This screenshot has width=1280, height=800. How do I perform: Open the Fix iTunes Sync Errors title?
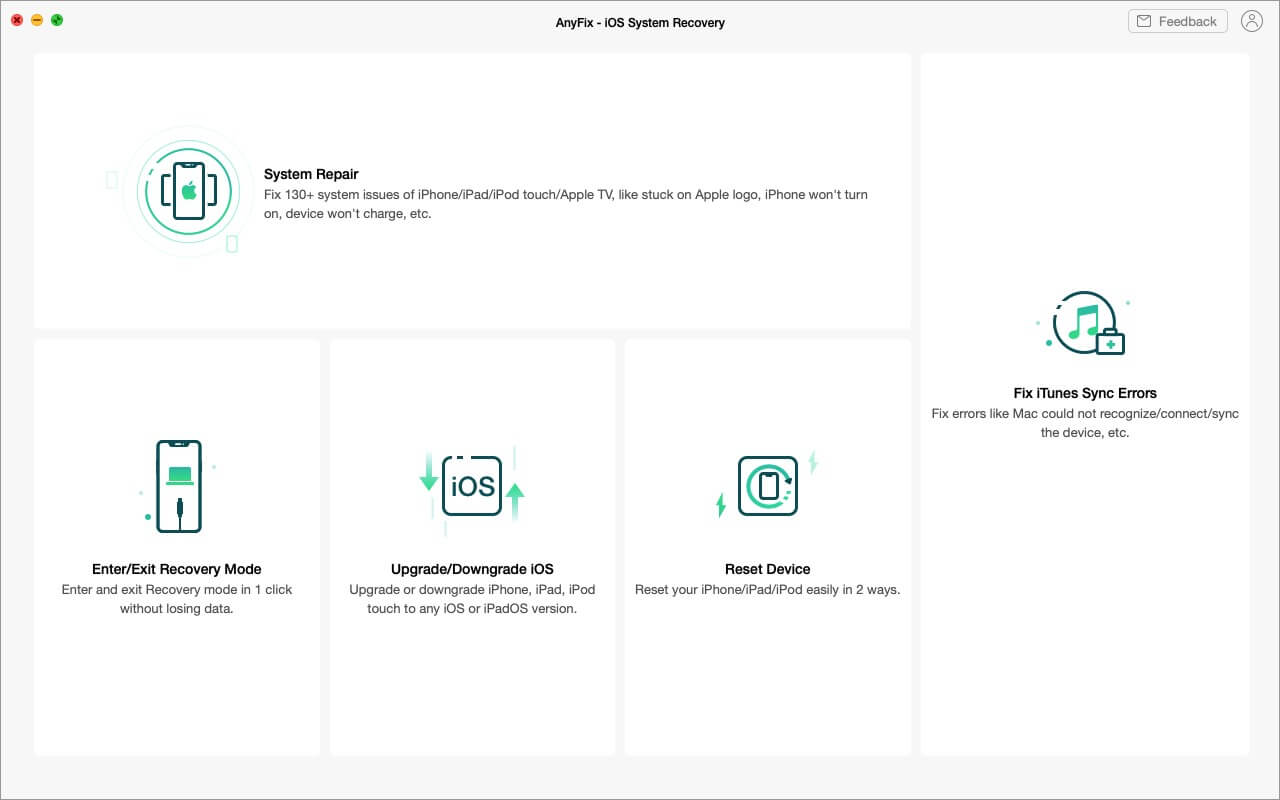point(1085,393)
